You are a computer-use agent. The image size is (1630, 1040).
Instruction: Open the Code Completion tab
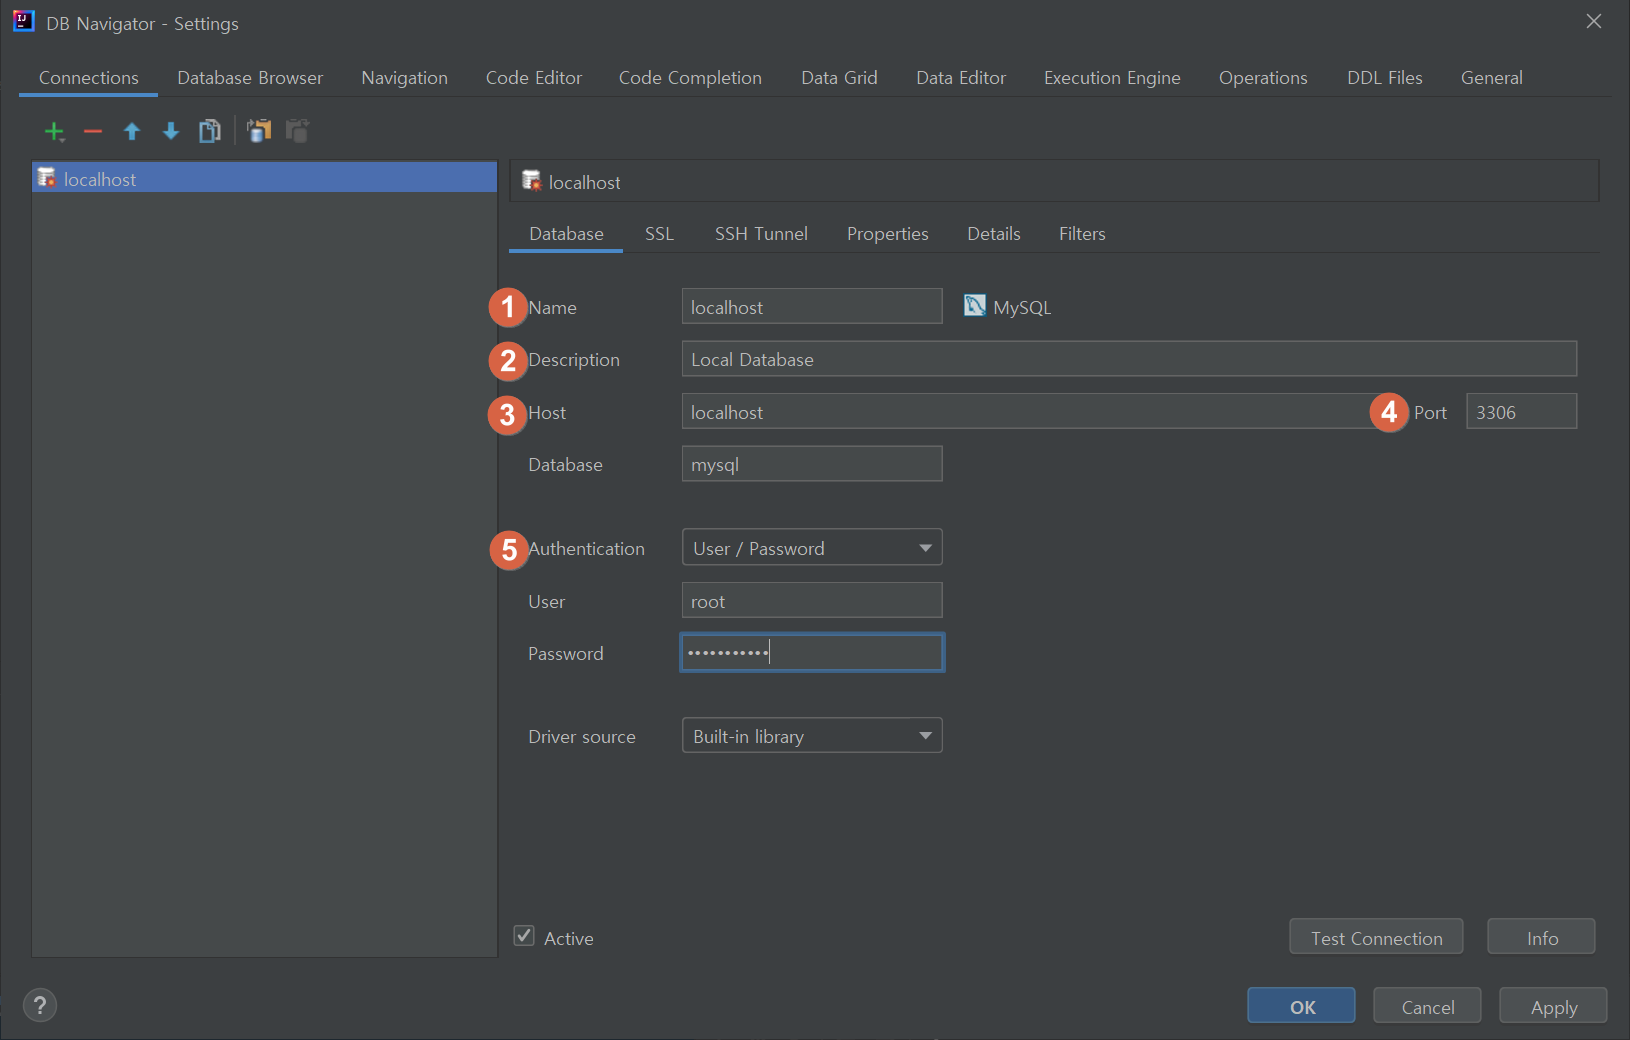(x=690, y=78)
